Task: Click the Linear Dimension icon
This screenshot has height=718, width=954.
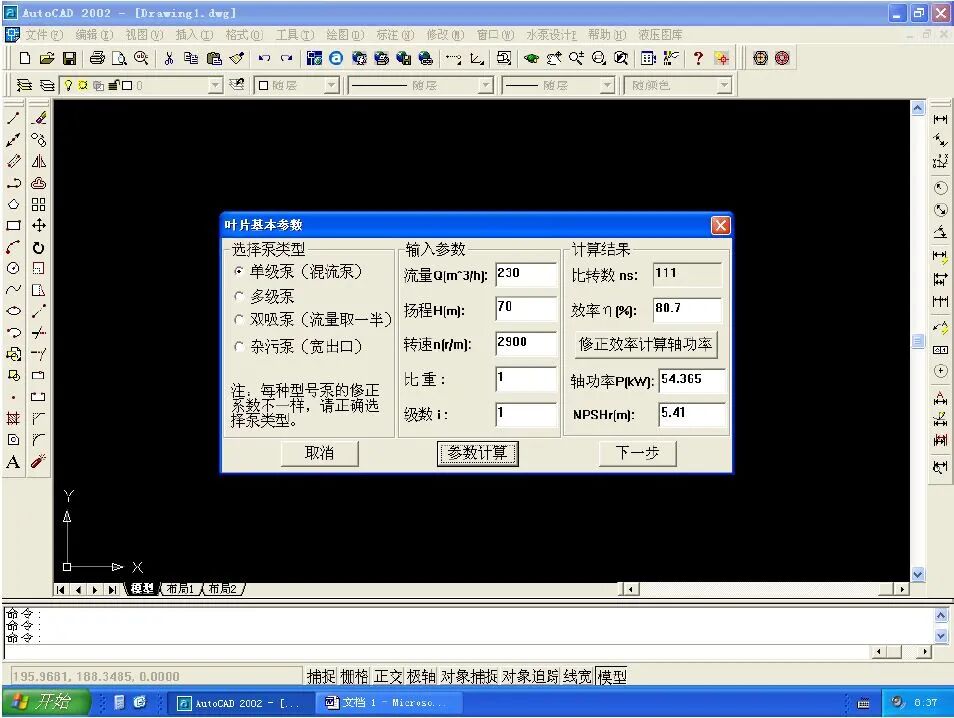Action: coord(940,119)
